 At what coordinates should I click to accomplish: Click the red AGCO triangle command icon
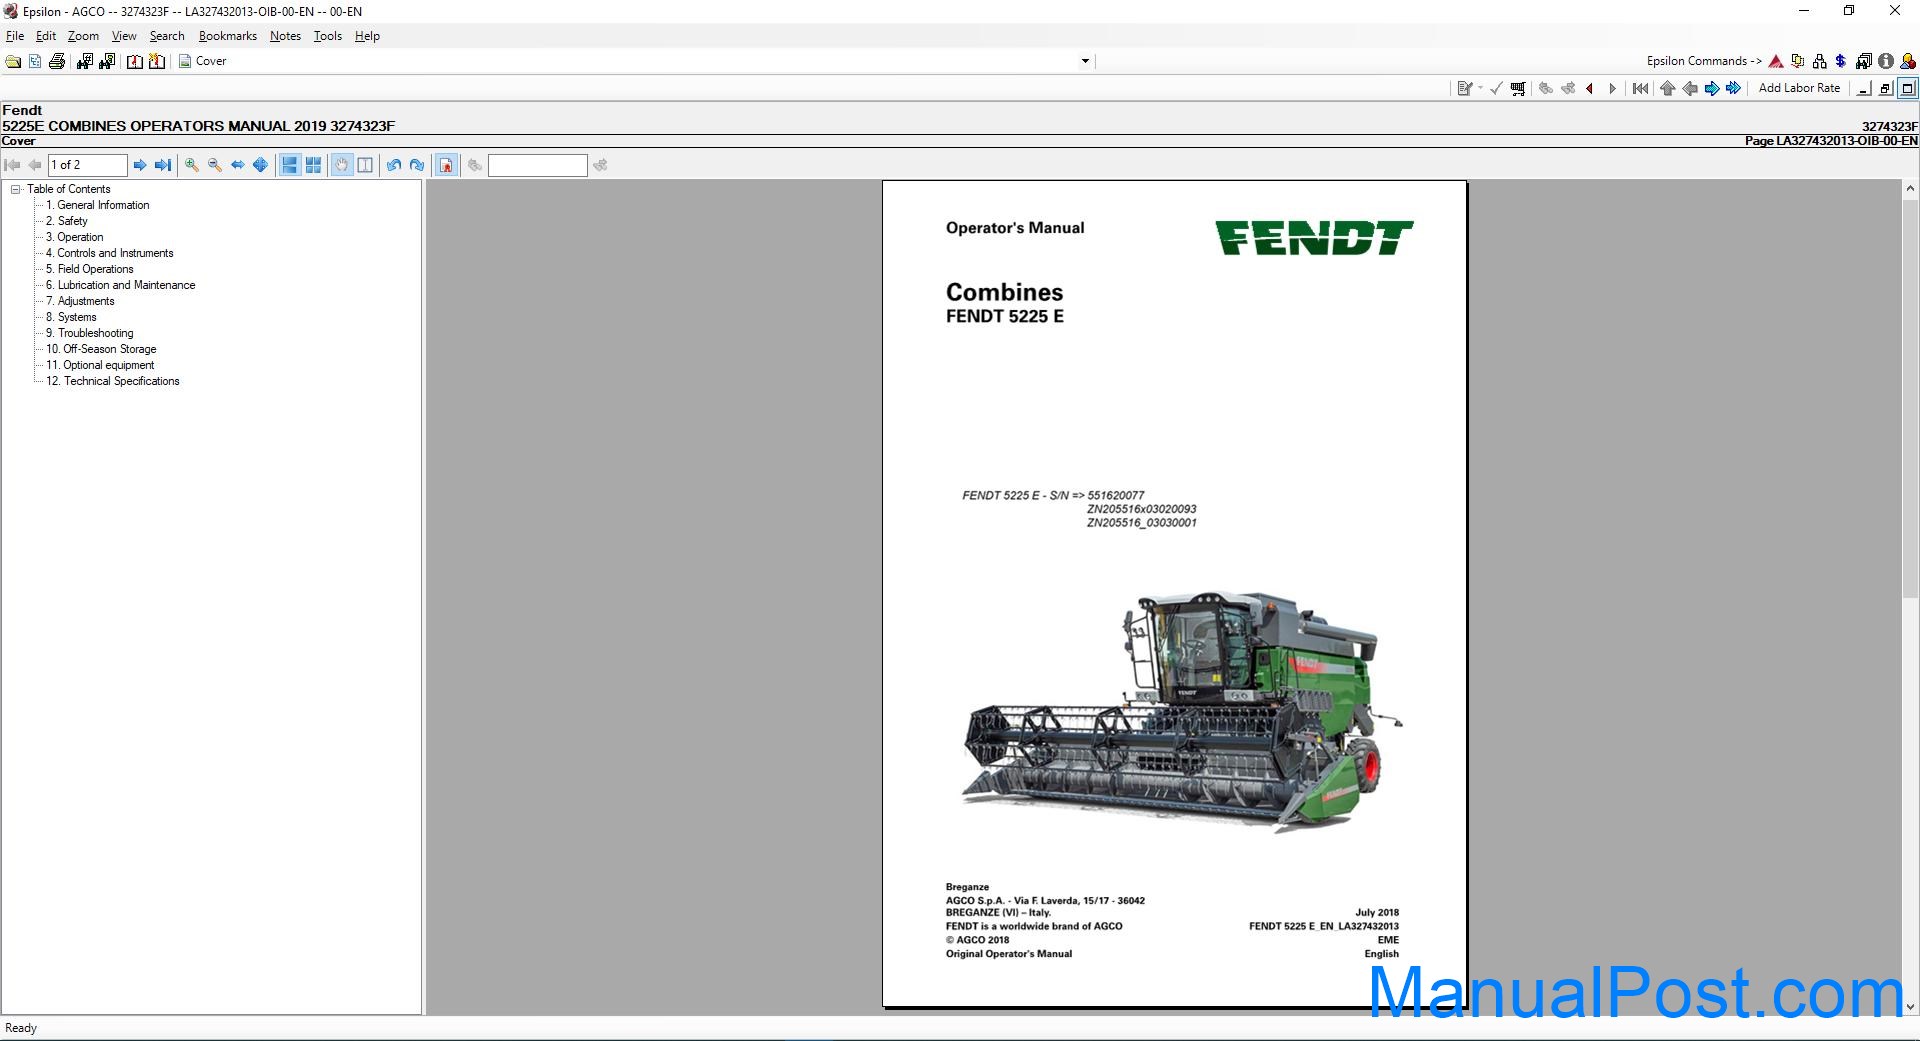[1776, 61]
